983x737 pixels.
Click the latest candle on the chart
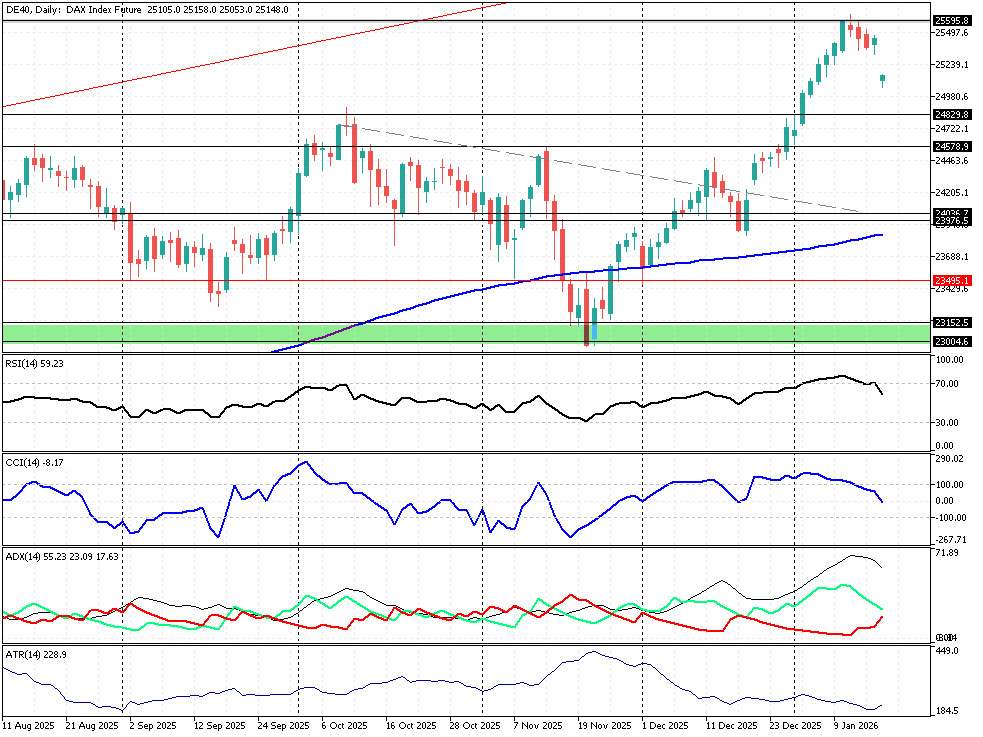tap(883, 80)
